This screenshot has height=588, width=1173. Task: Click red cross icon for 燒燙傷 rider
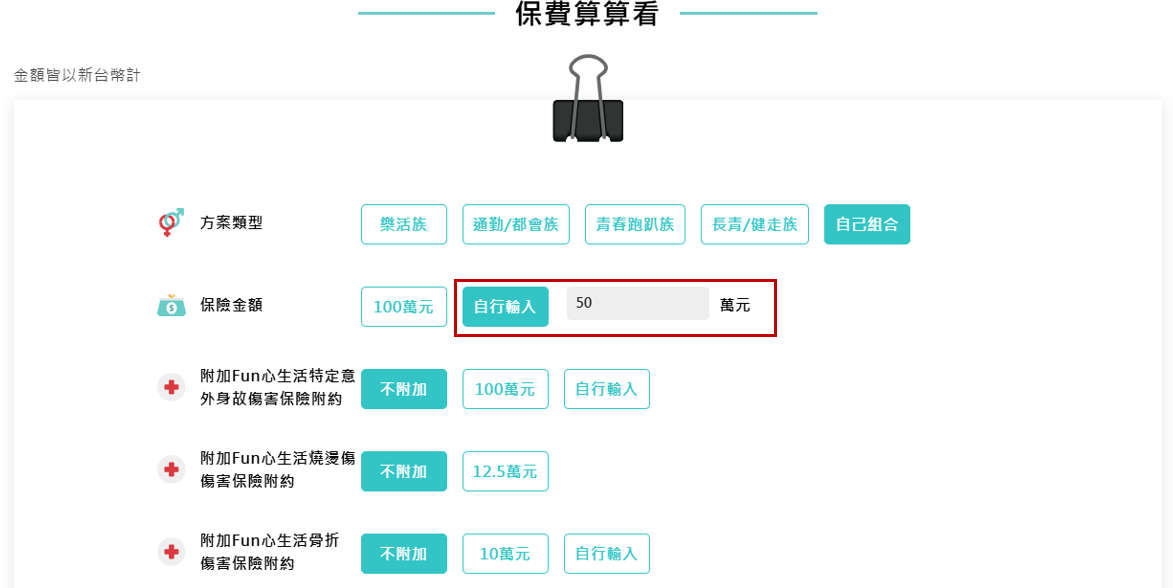[x=171, y=469]
